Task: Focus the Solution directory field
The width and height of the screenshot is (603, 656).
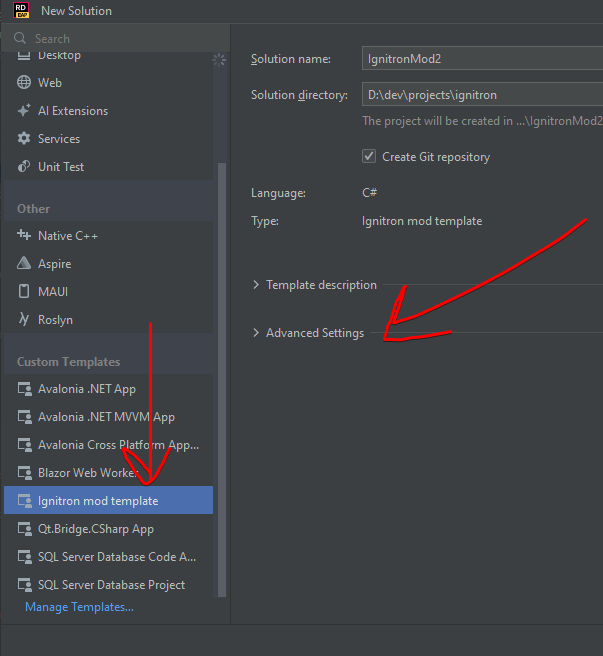Action: tap(482, 94)
